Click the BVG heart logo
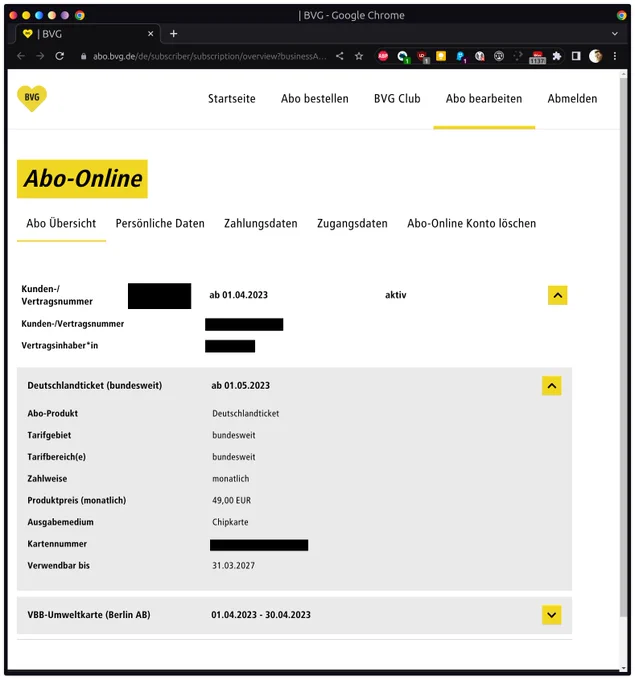 (32, 98)
